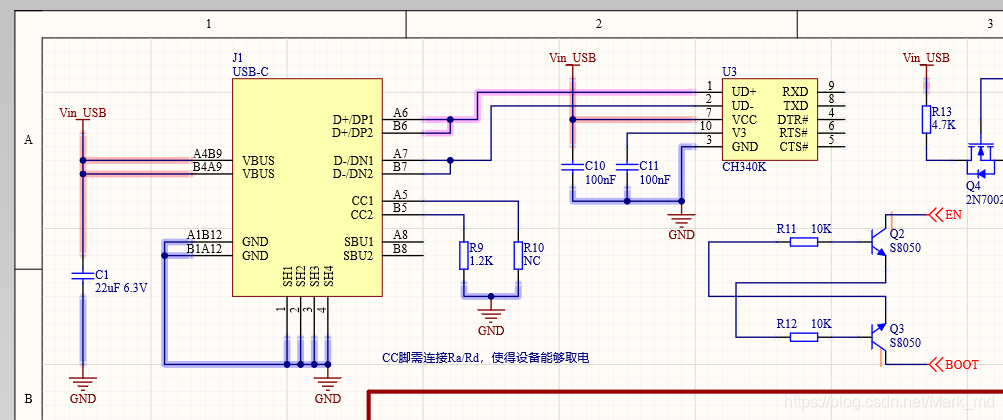This screenshot has height=420, width=1003.
Task: Click the 22uF 6.3V value text
Action: tap(122, 288)
